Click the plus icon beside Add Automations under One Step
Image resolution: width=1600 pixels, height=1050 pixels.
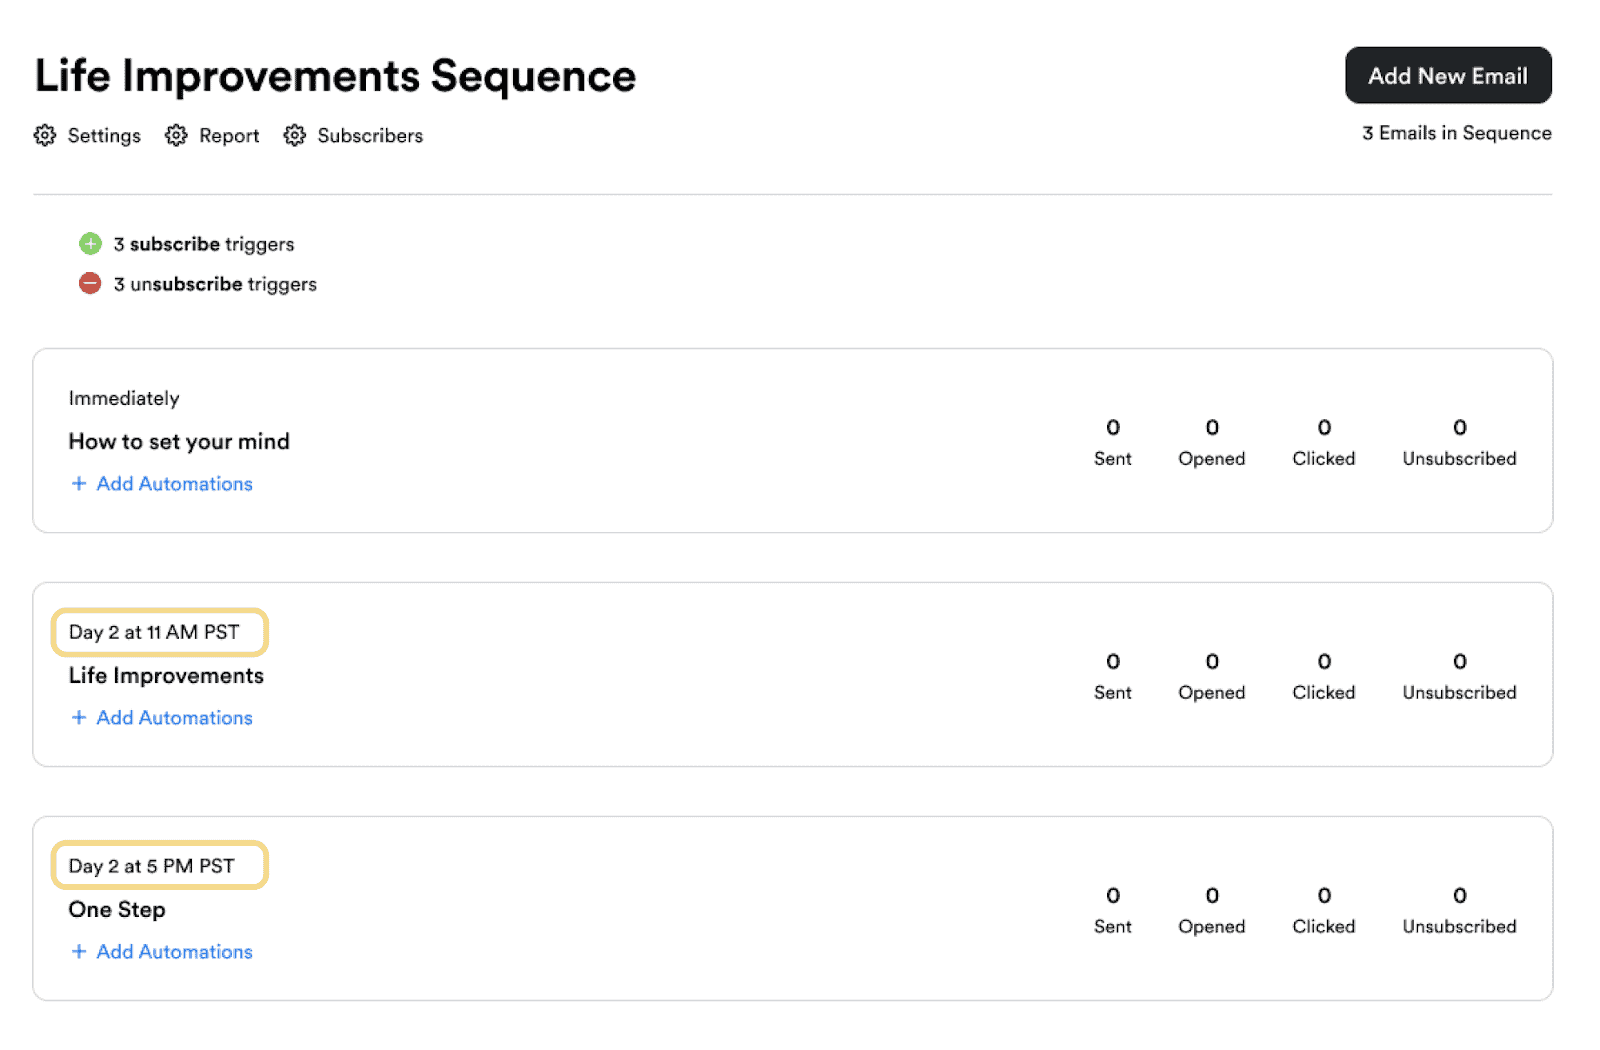(x=79, y=951)
